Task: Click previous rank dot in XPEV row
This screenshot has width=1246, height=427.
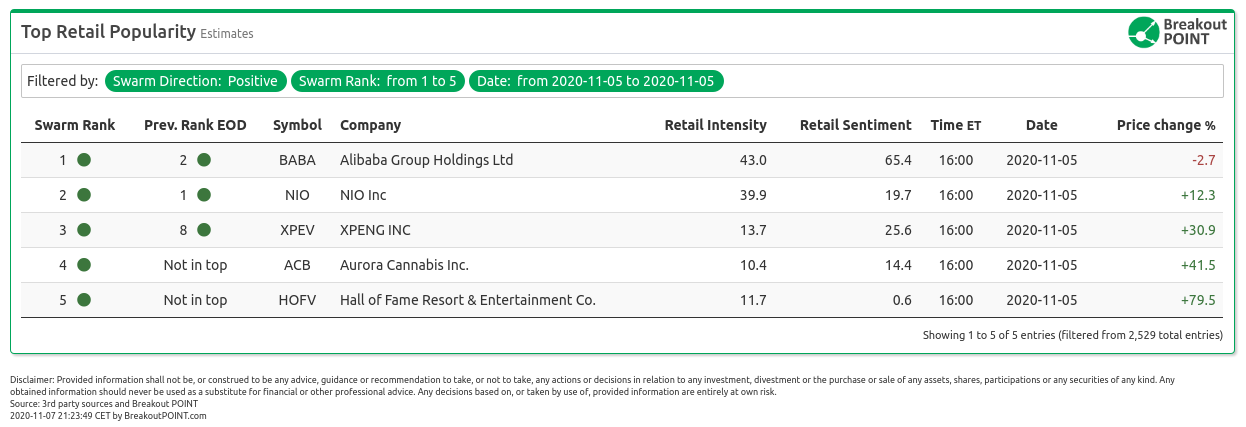Action: pos(204,230)
